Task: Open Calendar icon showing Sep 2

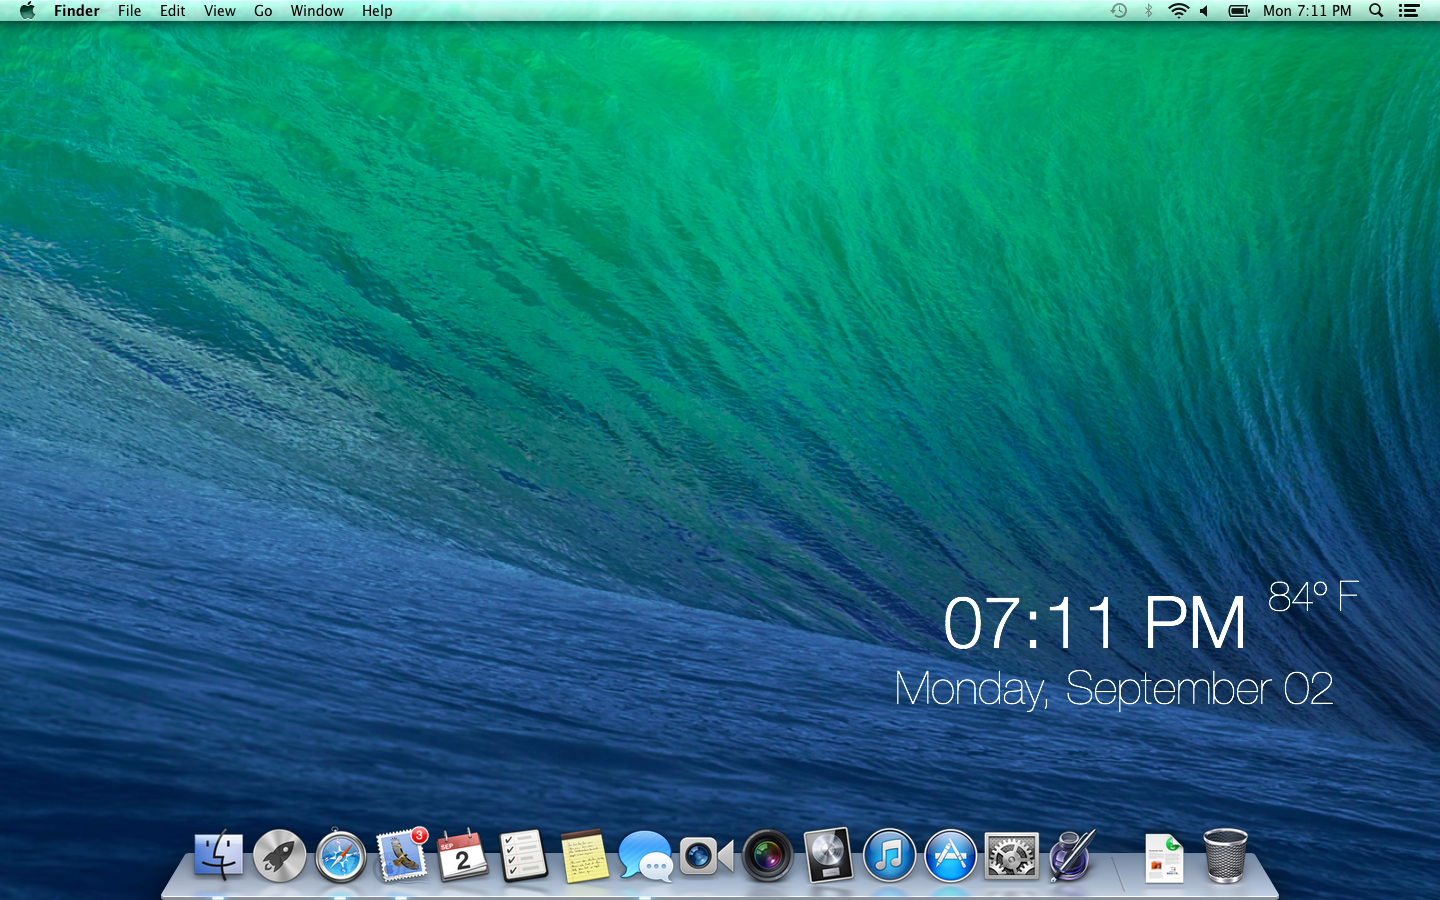Action: click(463, 856)
